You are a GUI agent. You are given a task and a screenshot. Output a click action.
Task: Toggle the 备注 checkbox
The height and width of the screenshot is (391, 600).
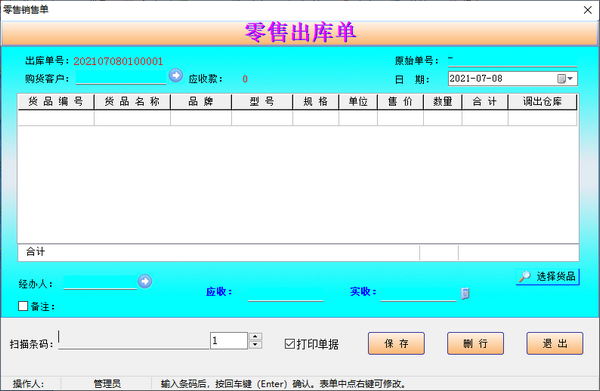coord(23,306)
